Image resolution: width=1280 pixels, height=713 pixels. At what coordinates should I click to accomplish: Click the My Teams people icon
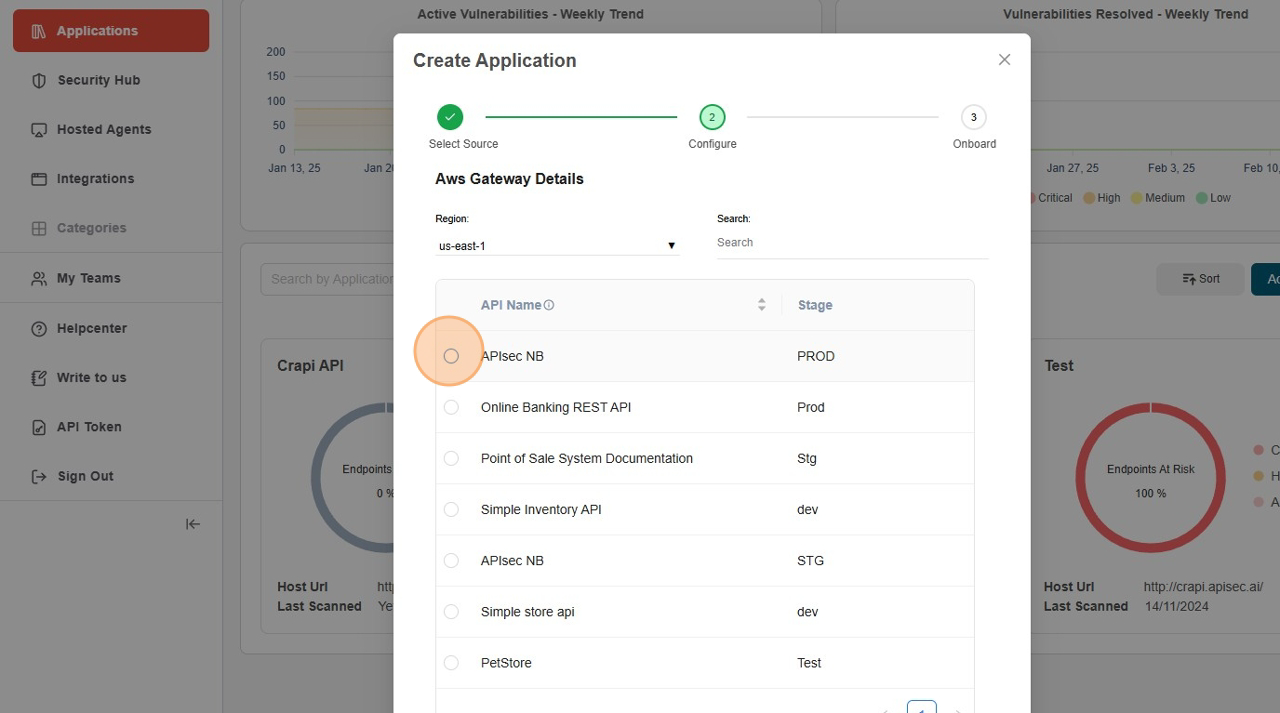(x=39, y=279)
